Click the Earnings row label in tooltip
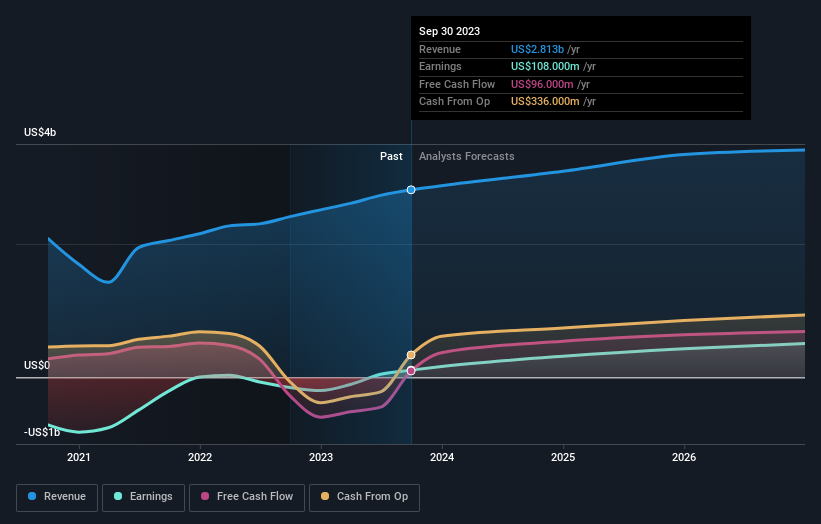The image size is (821, 524). [440, 66]
